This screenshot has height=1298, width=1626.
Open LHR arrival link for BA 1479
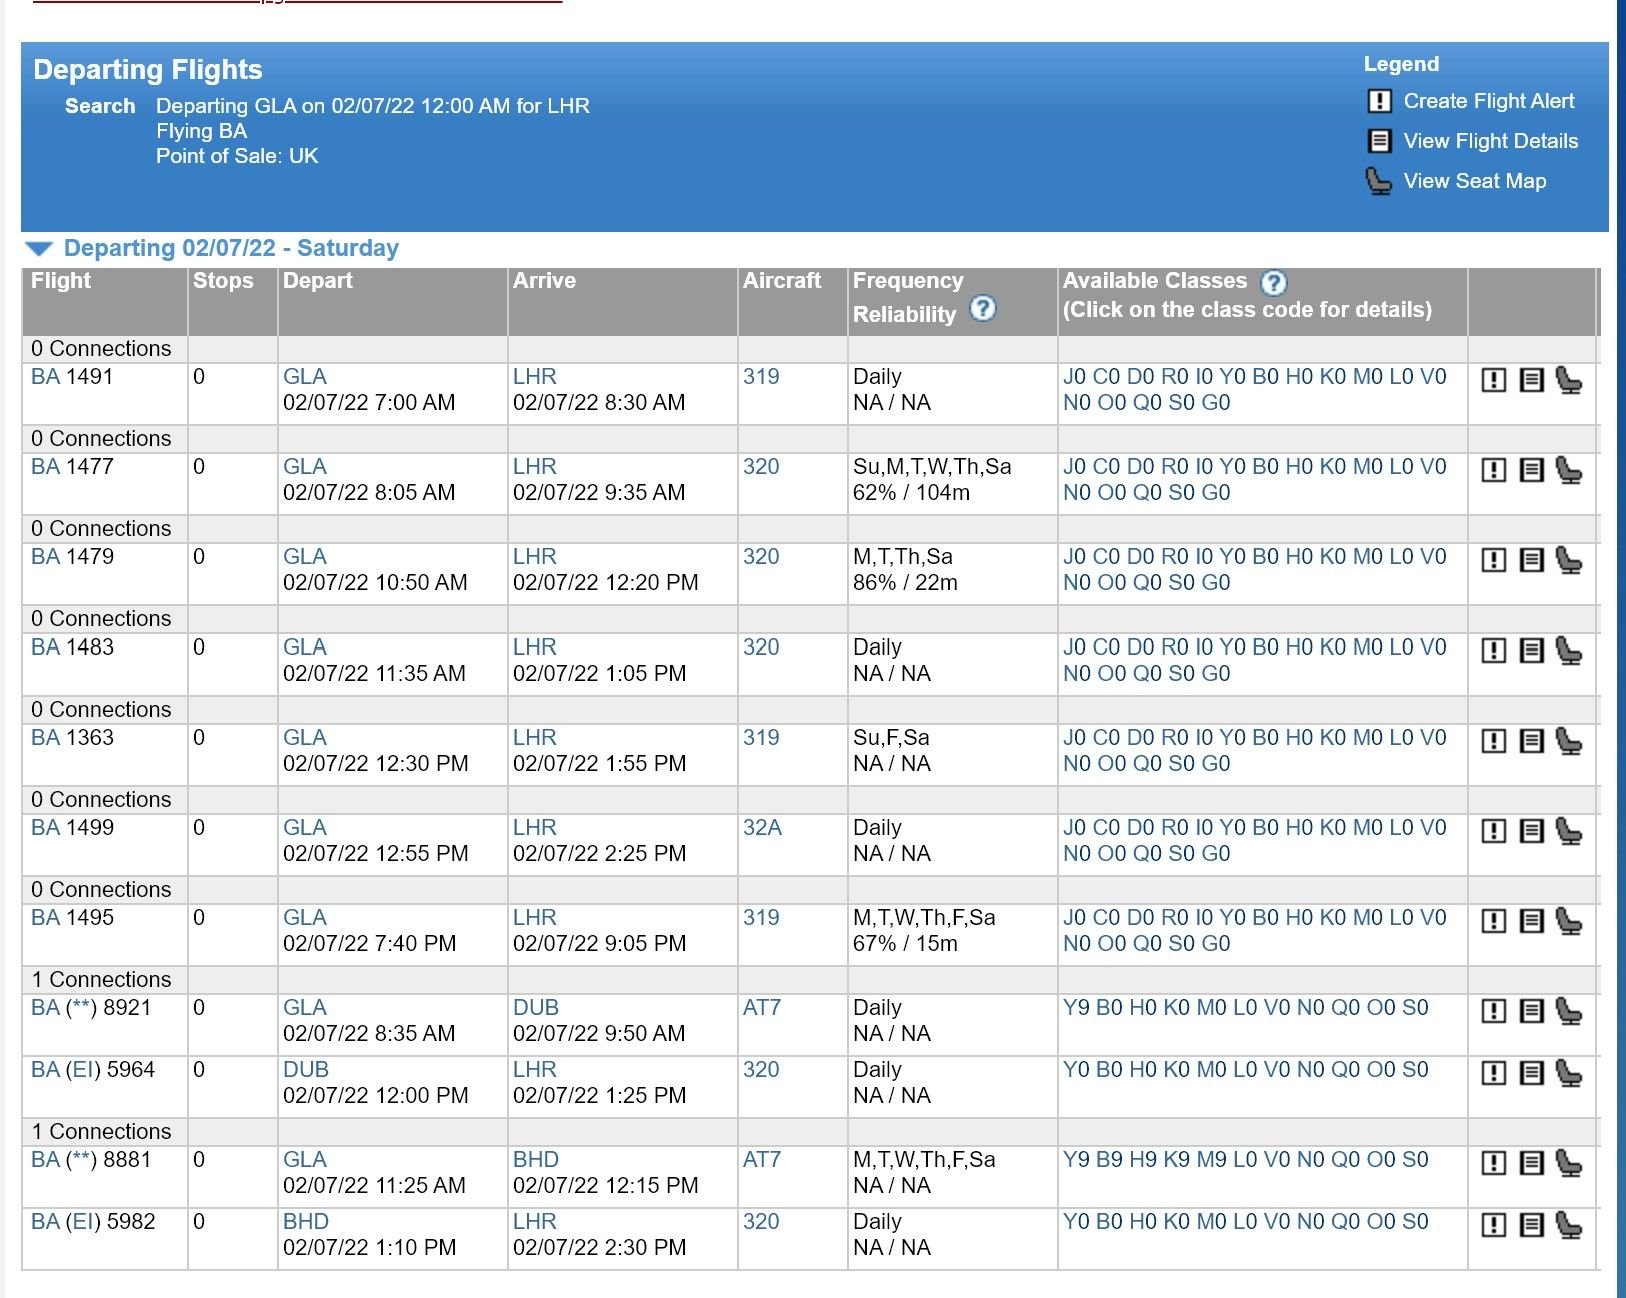(x=535, y=557)
